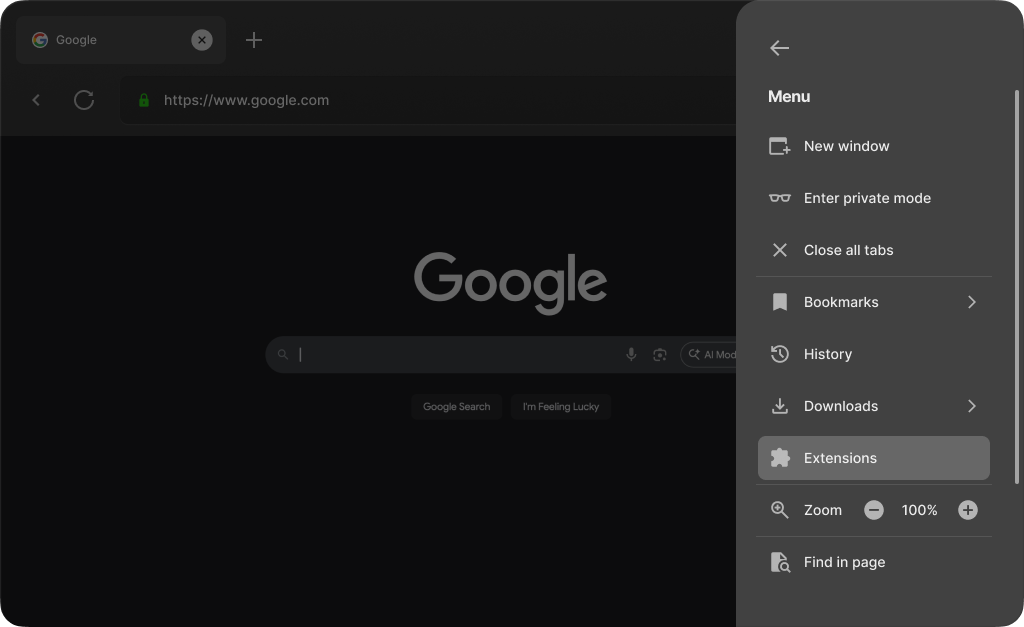Open Find in page

(844, 562)
